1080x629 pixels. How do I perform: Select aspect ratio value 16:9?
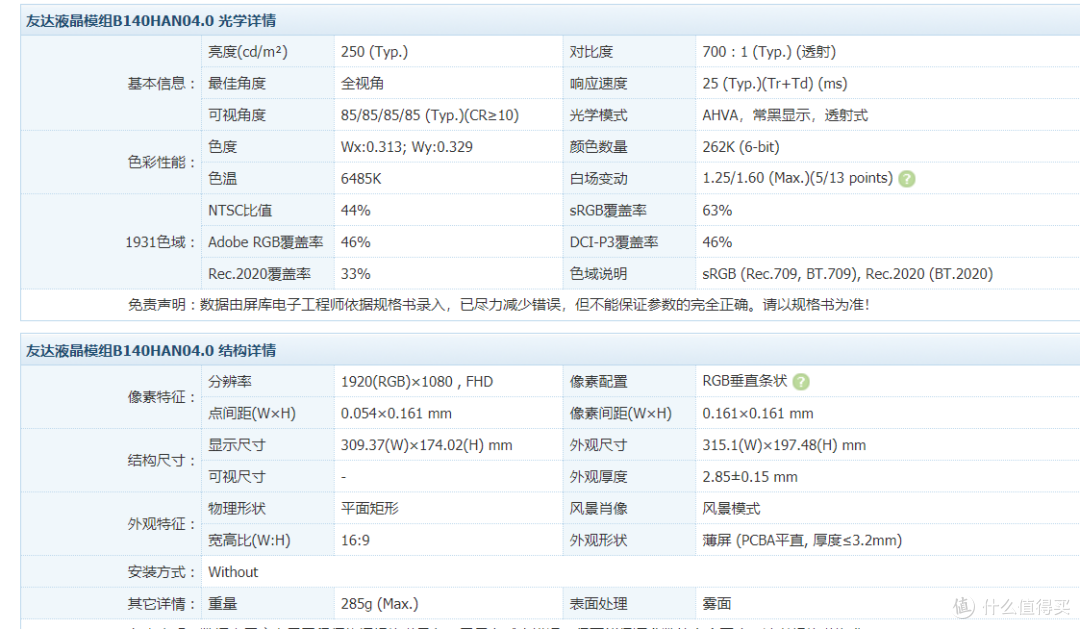[355, 540]
